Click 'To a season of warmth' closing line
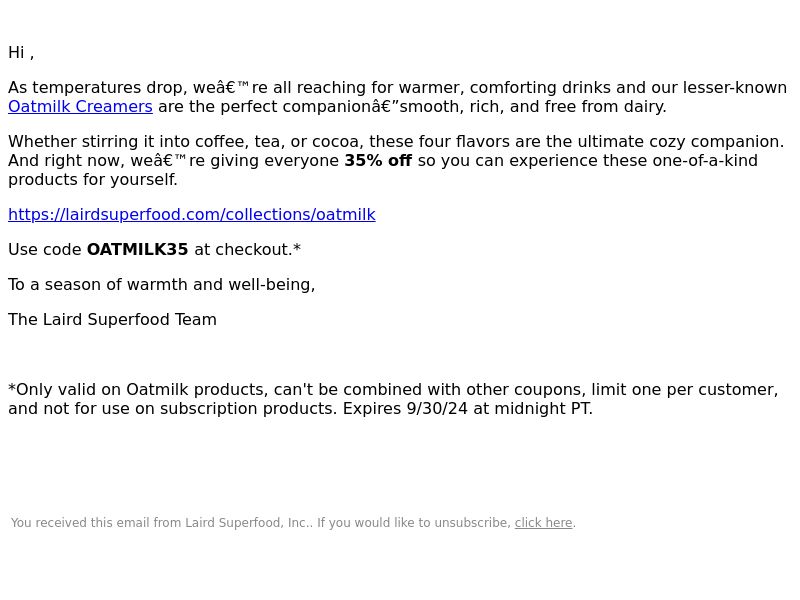The image size is (800, 600). coord(162,285)
